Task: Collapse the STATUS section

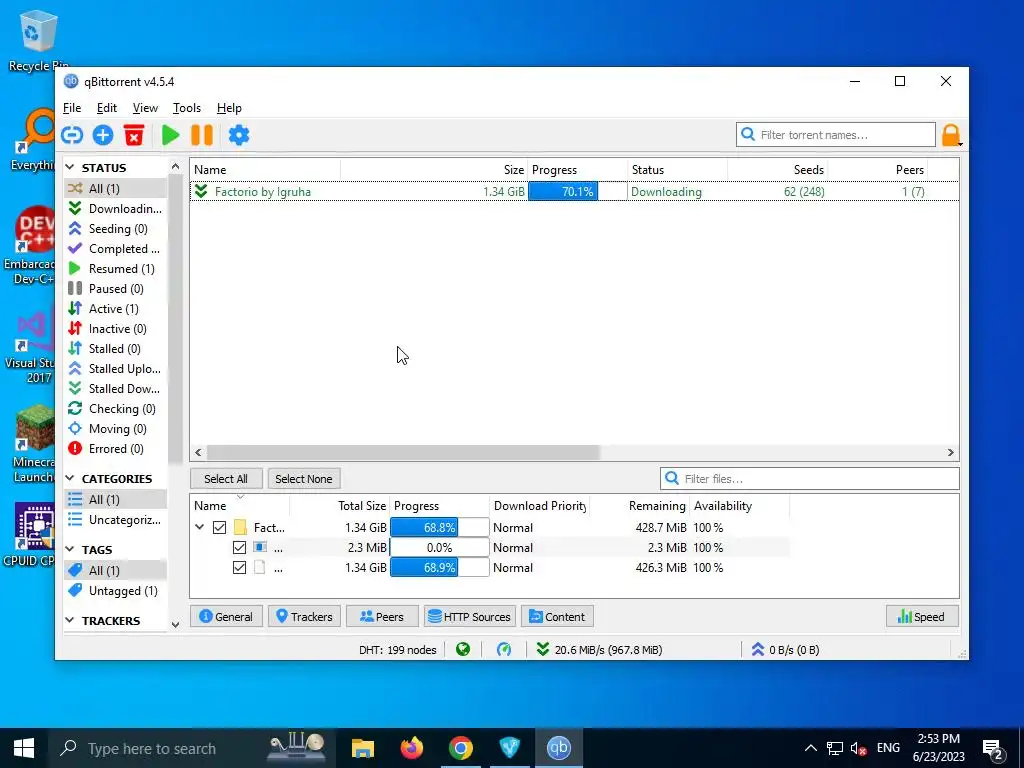Action: 70,168
